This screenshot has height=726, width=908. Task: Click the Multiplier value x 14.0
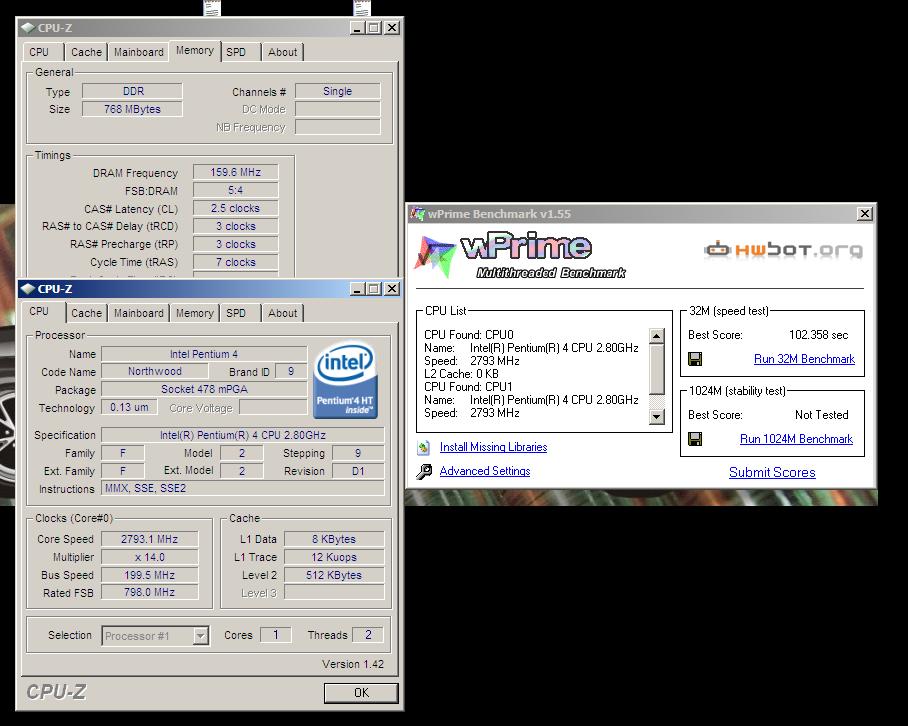[149, 557]
